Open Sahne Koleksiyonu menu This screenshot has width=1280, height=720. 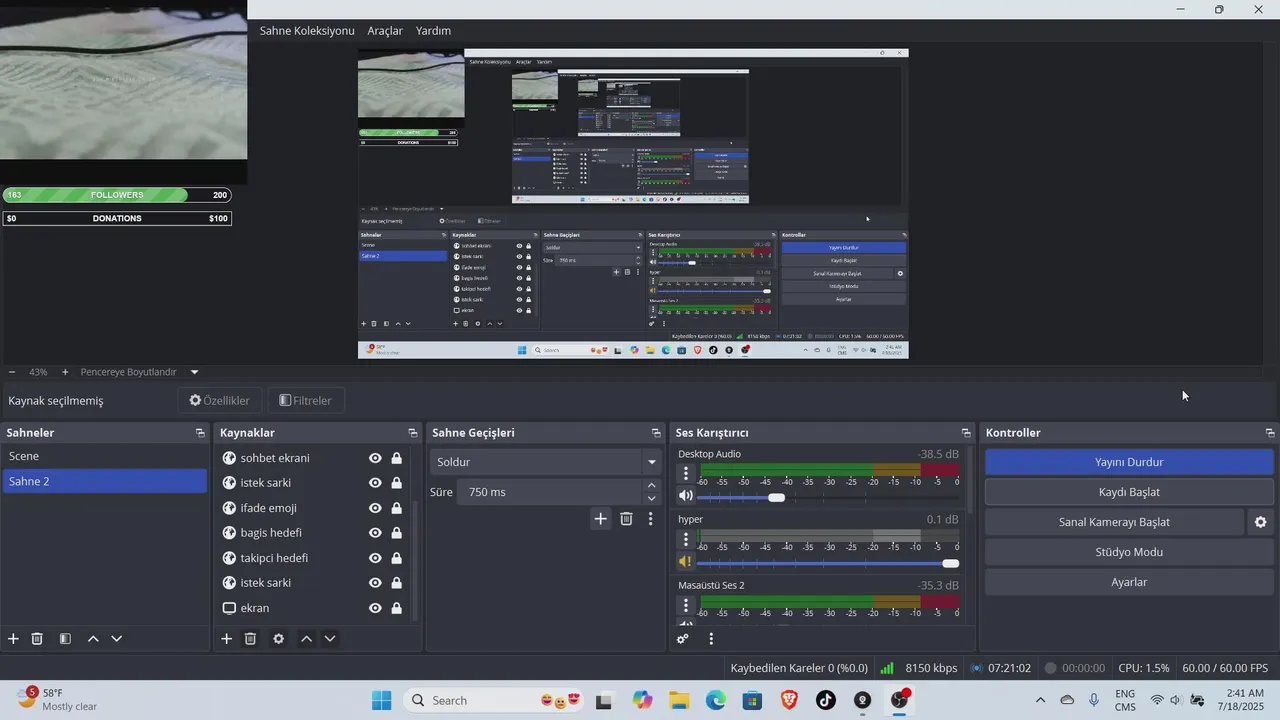[x=307, y=31]
